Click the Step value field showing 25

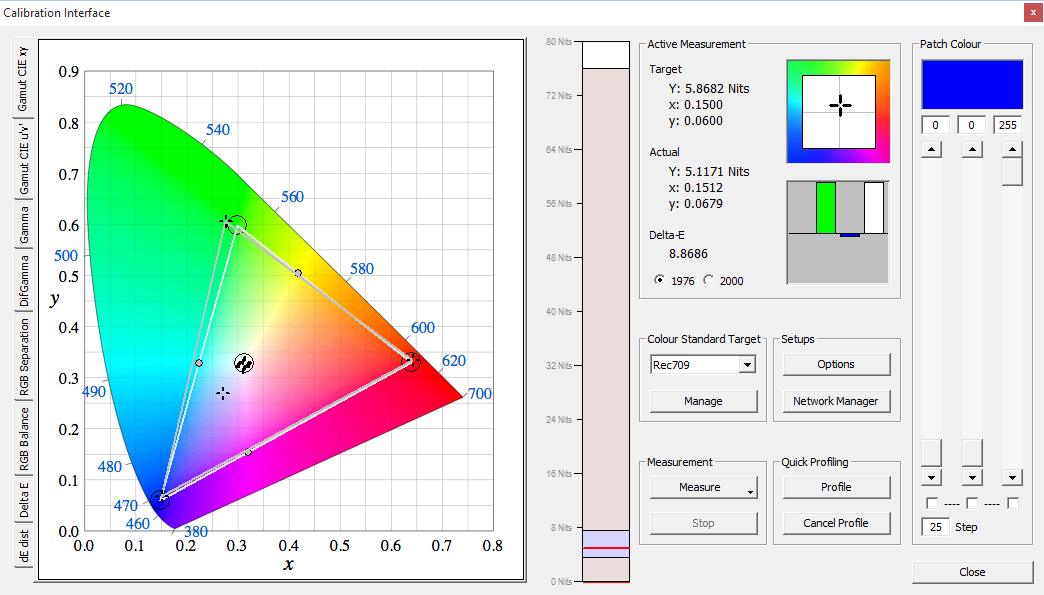[935, 527]
